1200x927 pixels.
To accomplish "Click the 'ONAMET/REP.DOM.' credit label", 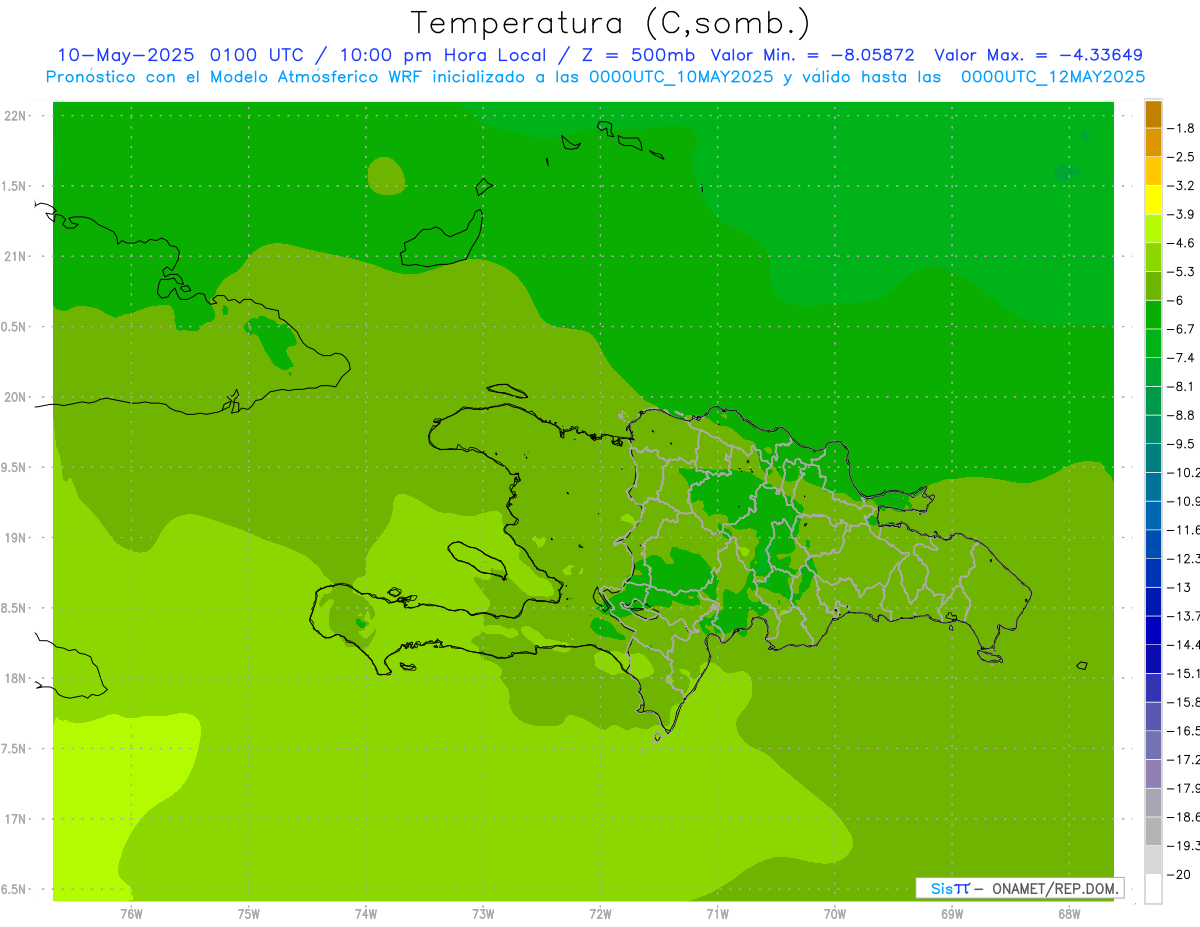I will (1054, 888).
